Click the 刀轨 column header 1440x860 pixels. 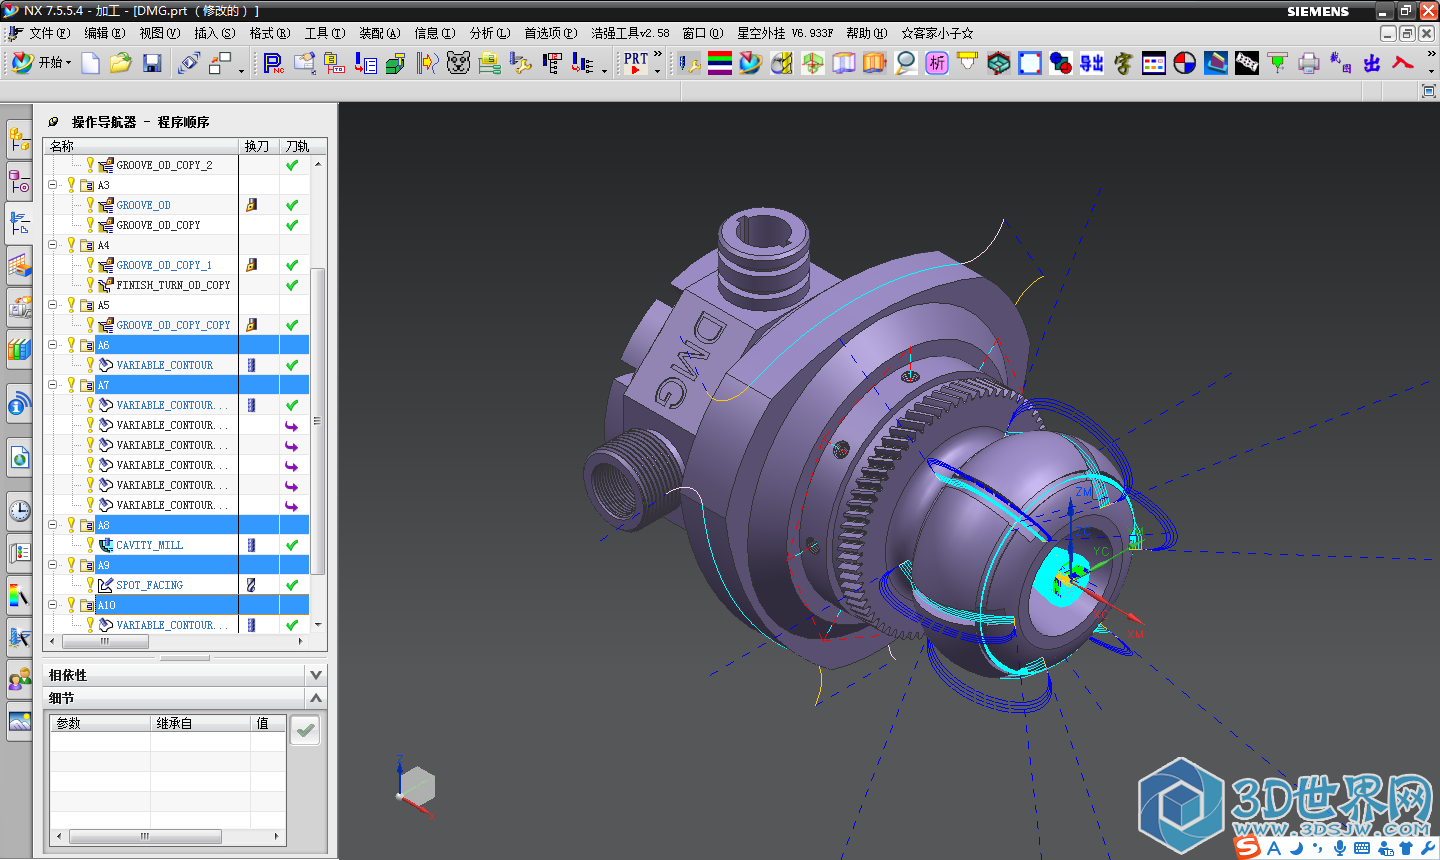pyautogui.click(x=296, y=146)
